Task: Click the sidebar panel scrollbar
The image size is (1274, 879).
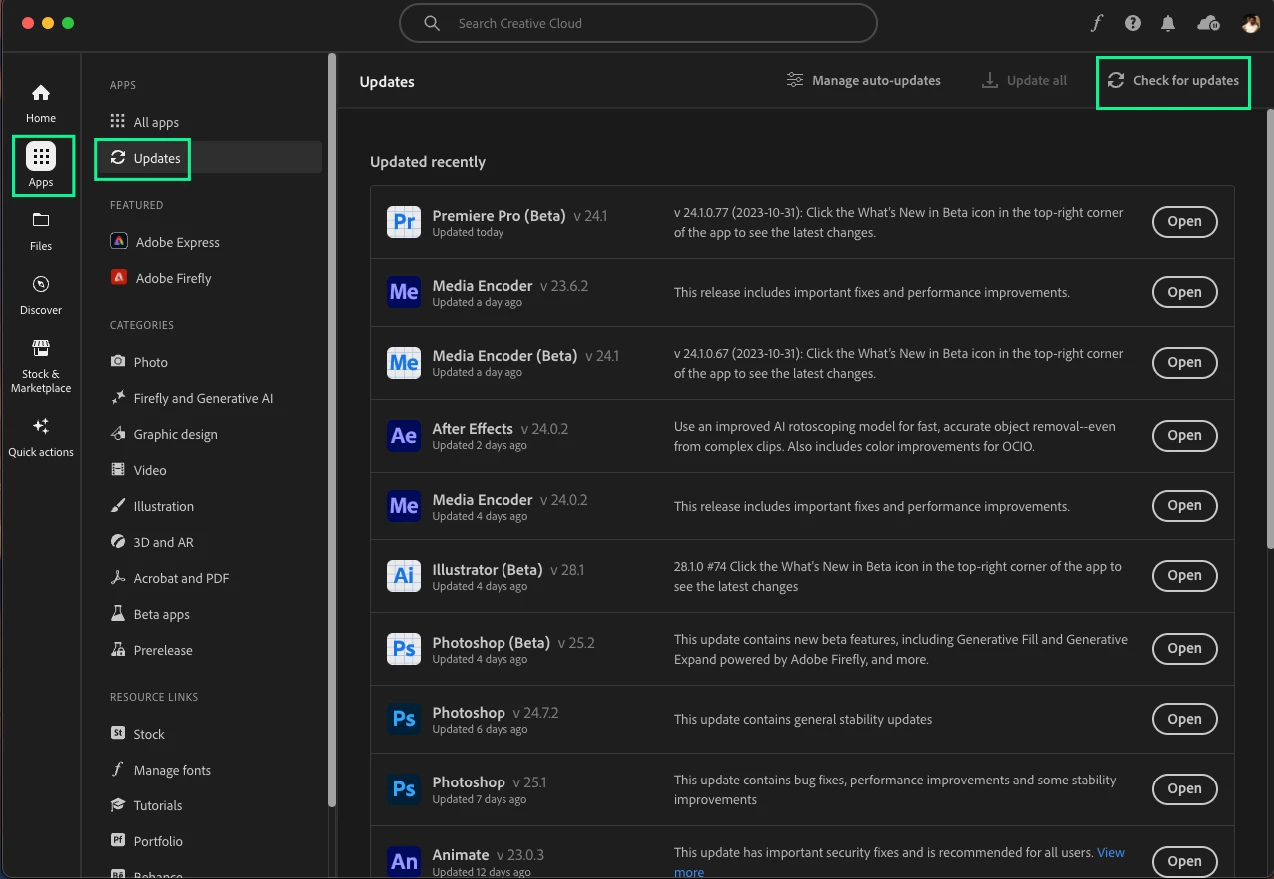Action: coord(331,430)
